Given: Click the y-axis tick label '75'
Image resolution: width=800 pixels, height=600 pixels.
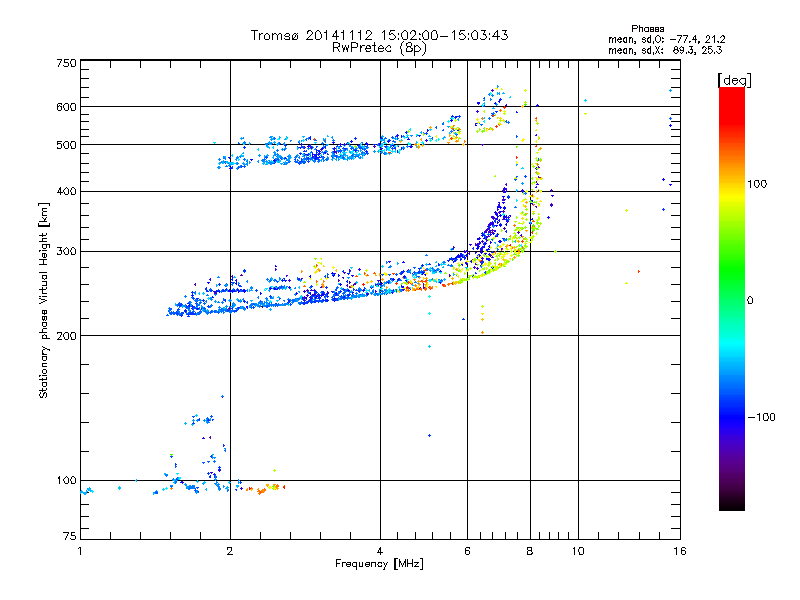Looking at the screenshot, I should [69, 536].
